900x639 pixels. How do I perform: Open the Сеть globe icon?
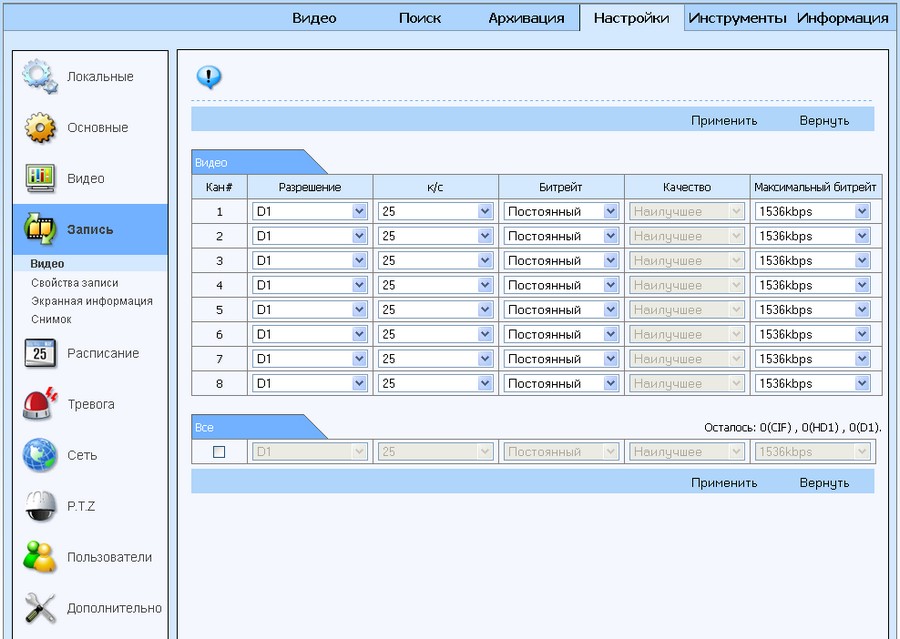pos(40,455)
